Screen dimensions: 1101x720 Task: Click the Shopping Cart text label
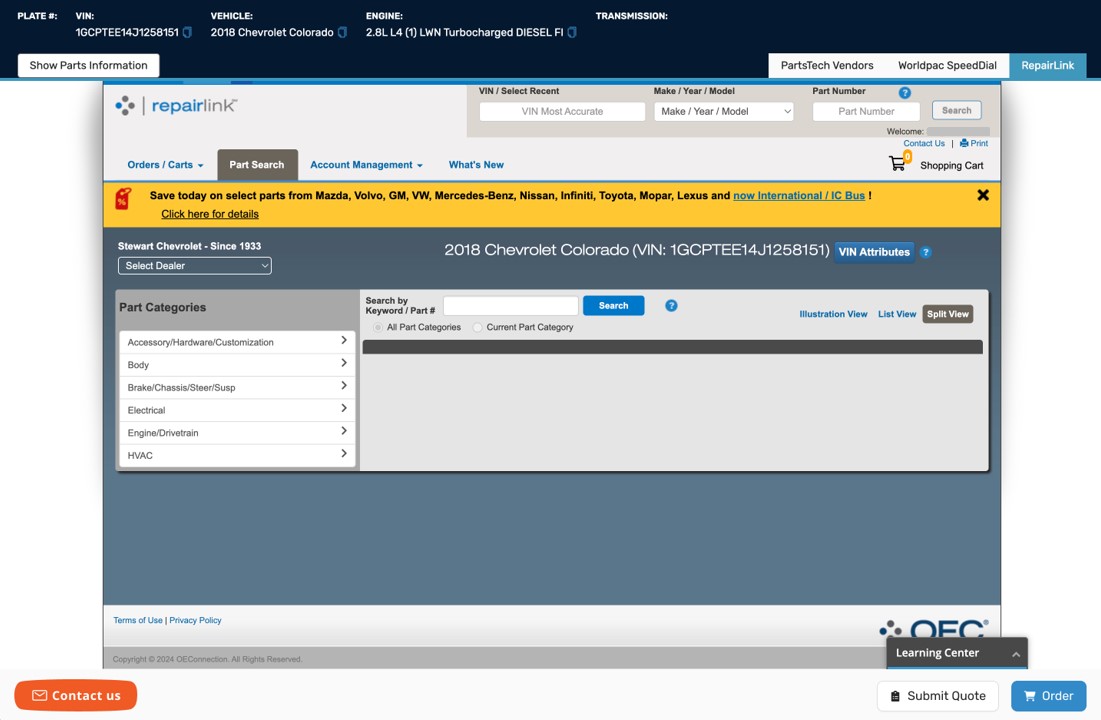(951, 166)
